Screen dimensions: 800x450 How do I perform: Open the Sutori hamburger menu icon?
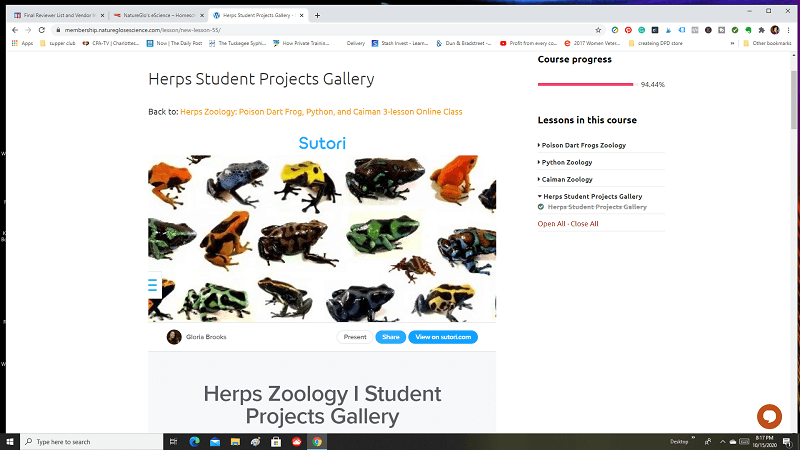coord(153,285)
